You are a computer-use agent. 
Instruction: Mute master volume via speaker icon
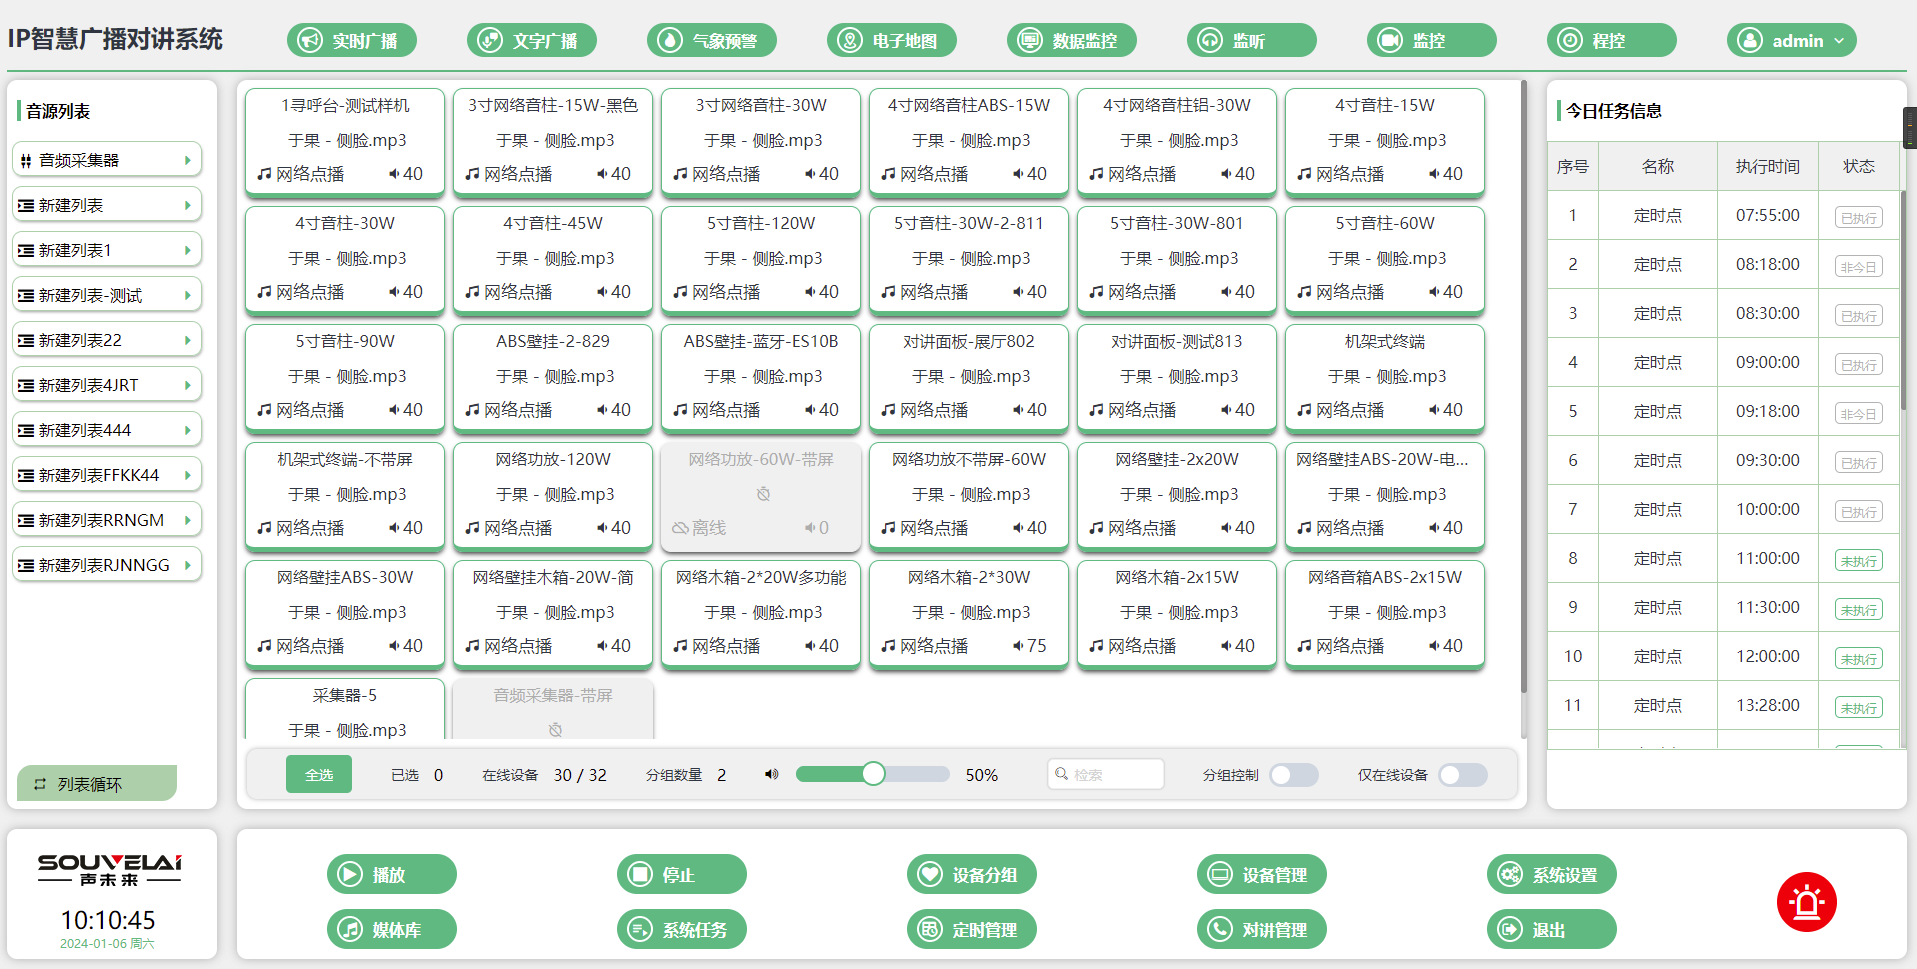click(770, 774)
